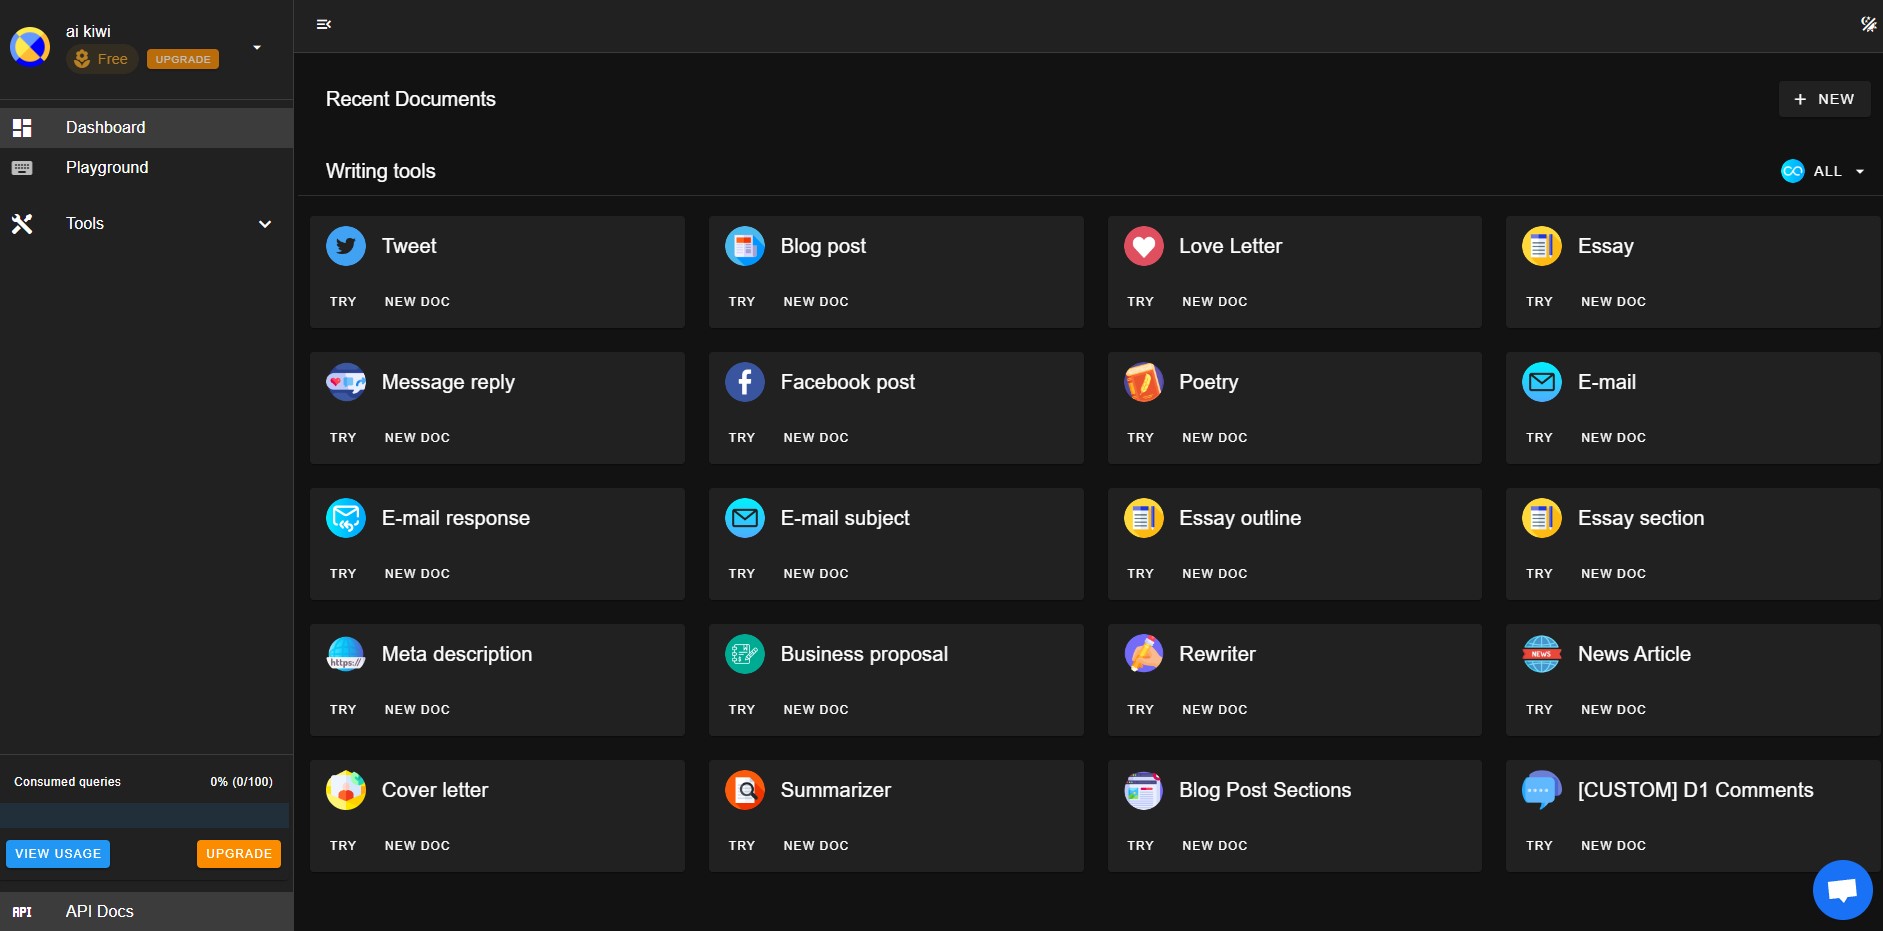Viewport: 1883px width, 931px height.
Task: Click the Consumed queries progress bar
Action: click(x=145, y=815)
